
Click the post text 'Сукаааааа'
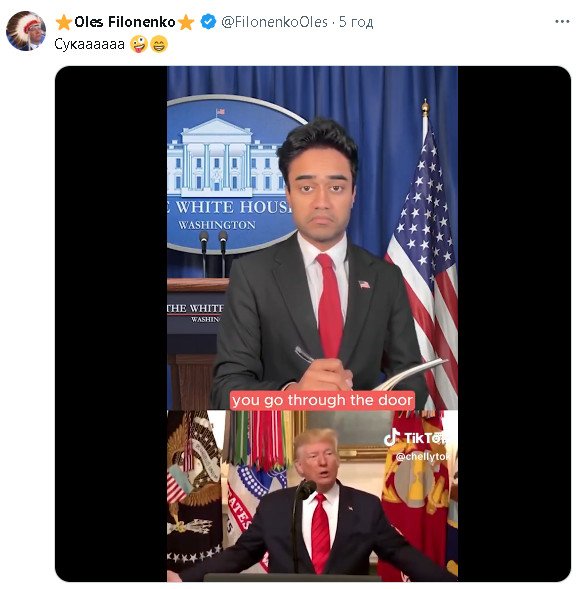89,44
